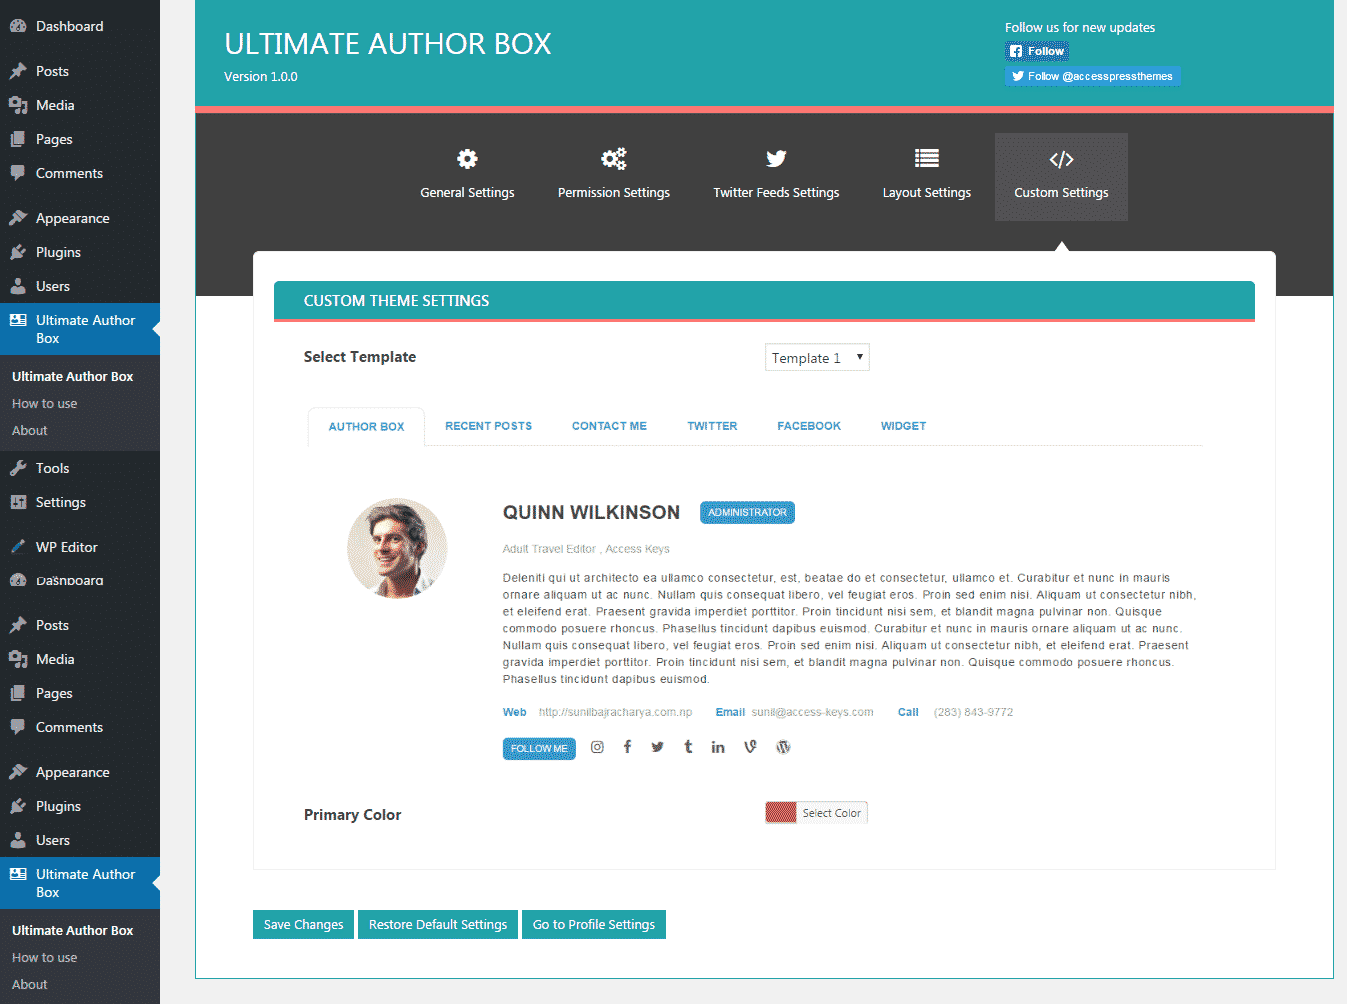This screenshot has height=1004, width=1347.
Task: Switch to CONTACT ME preview tab
Action: tap(609, 426)
